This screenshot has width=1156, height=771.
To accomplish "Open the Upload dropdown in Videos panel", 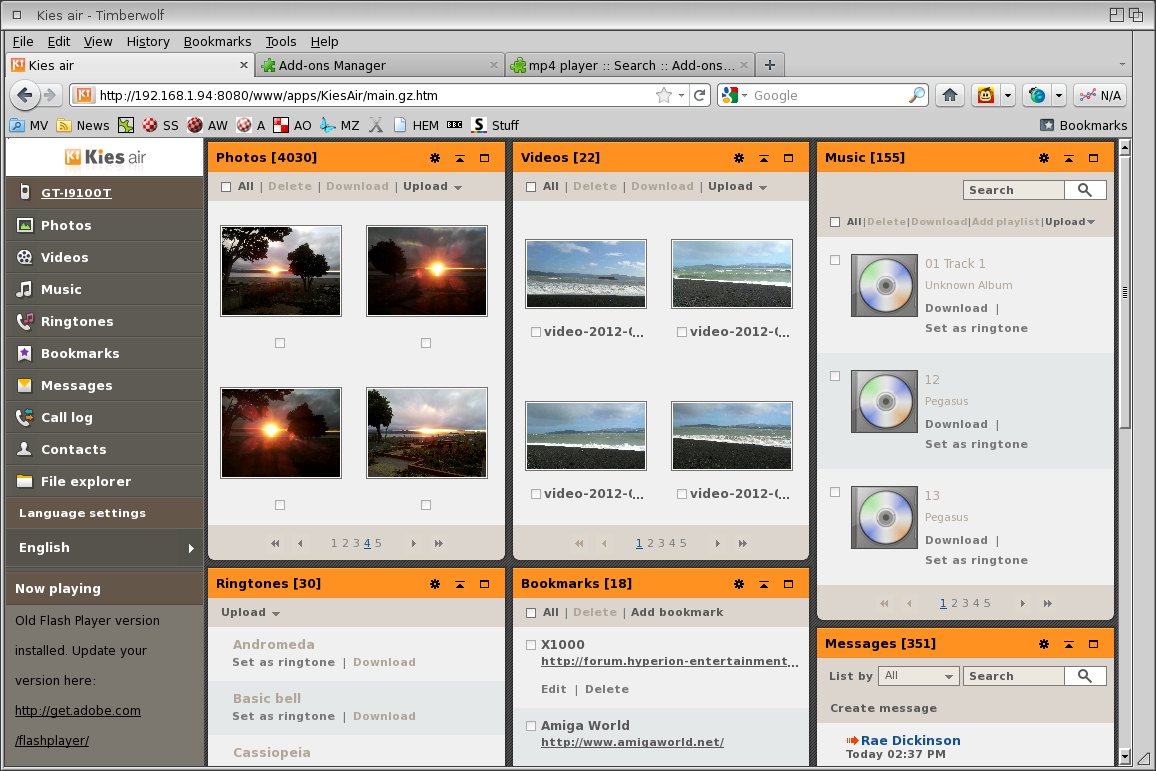I will pos(738,187).
